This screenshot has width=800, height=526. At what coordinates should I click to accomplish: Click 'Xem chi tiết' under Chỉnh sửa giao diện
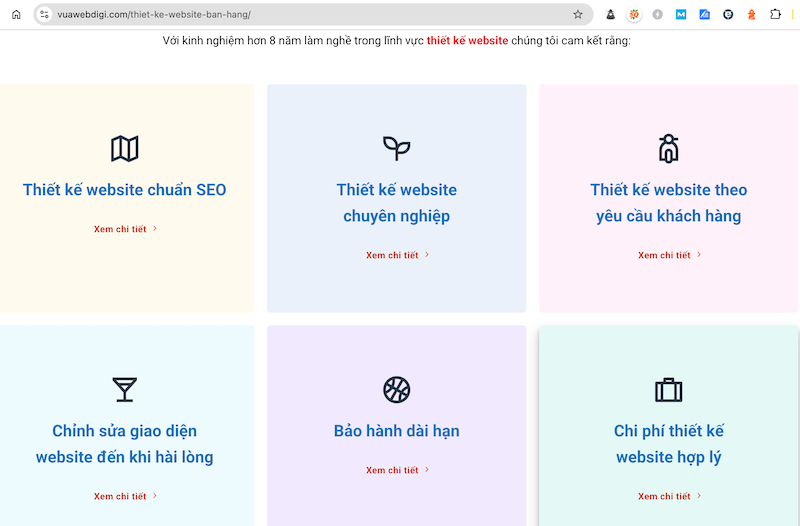(125, 496)
